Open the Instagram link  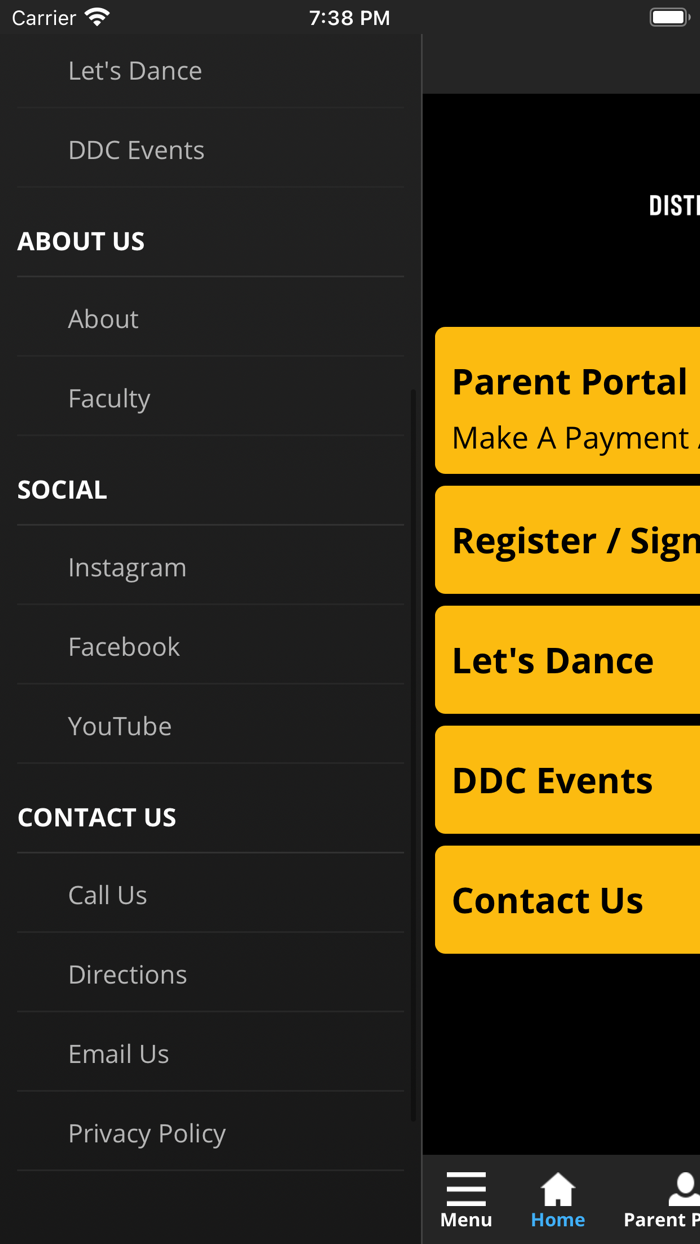(x=127, y=567)
